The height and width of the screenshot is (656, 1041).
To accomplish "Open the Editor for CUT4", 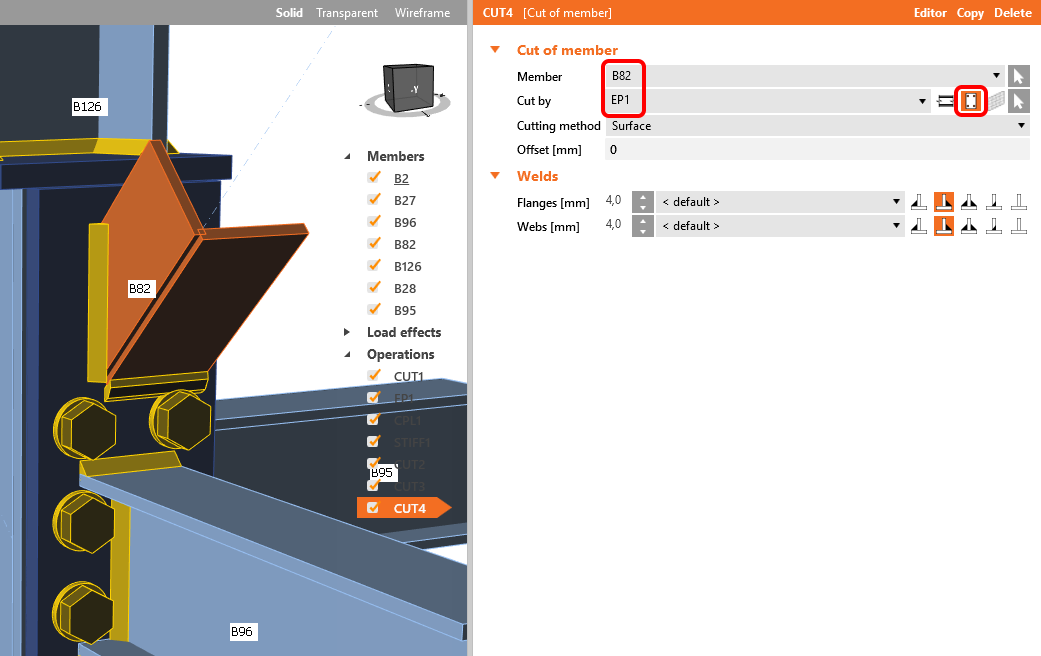I will (929, 13).
